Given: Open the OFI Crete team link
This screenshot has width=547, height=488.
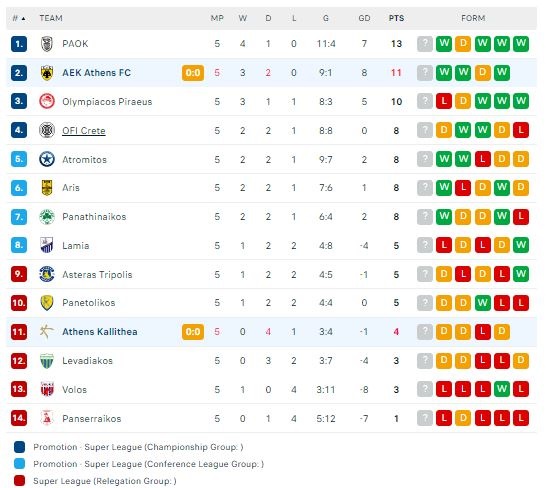Looking at the screenshot, I should click(84, 131).
